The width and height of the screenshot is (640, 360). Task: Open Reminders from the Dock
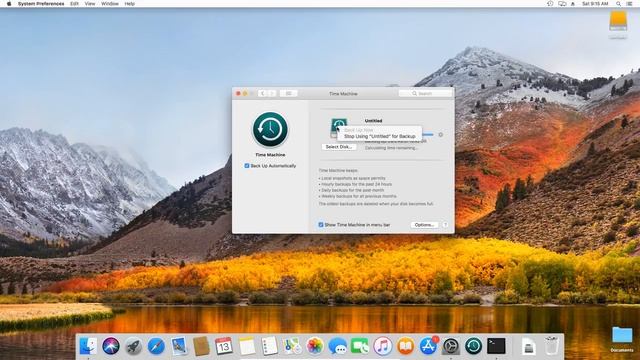[x=269, y=346]
